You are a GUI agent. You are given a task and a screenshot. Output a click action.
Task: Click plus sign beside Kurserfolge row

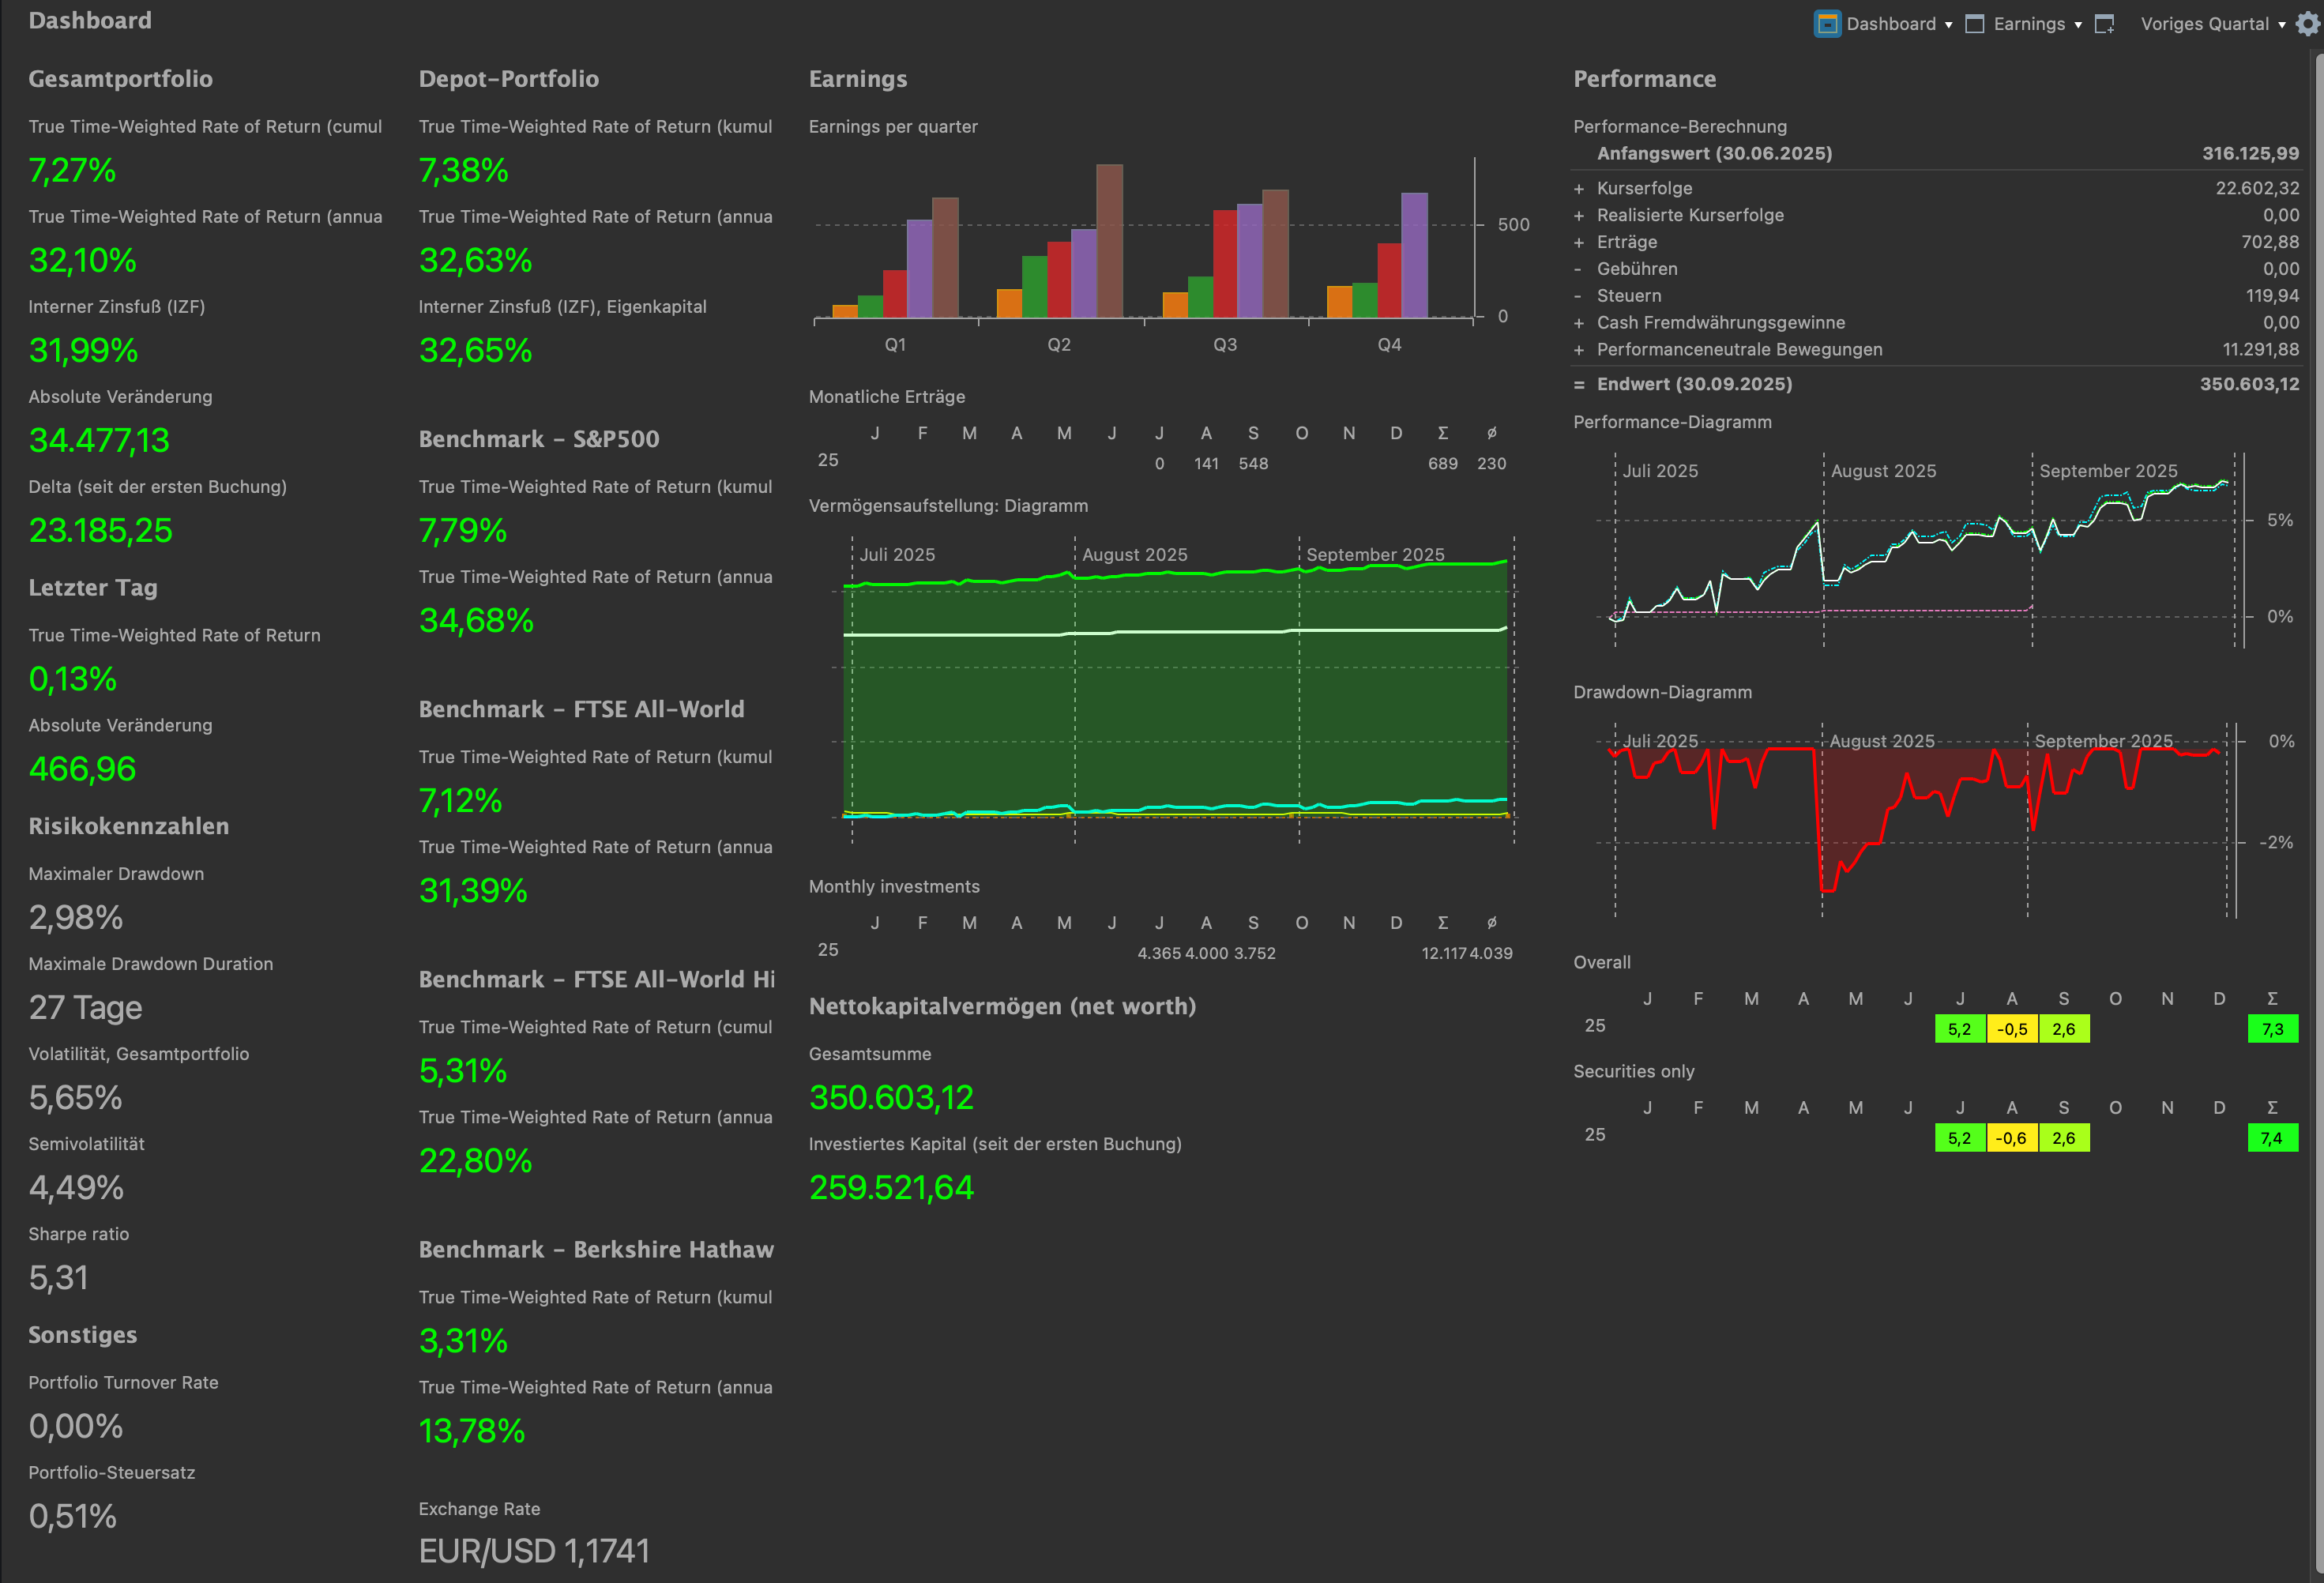click(1579, 189)
